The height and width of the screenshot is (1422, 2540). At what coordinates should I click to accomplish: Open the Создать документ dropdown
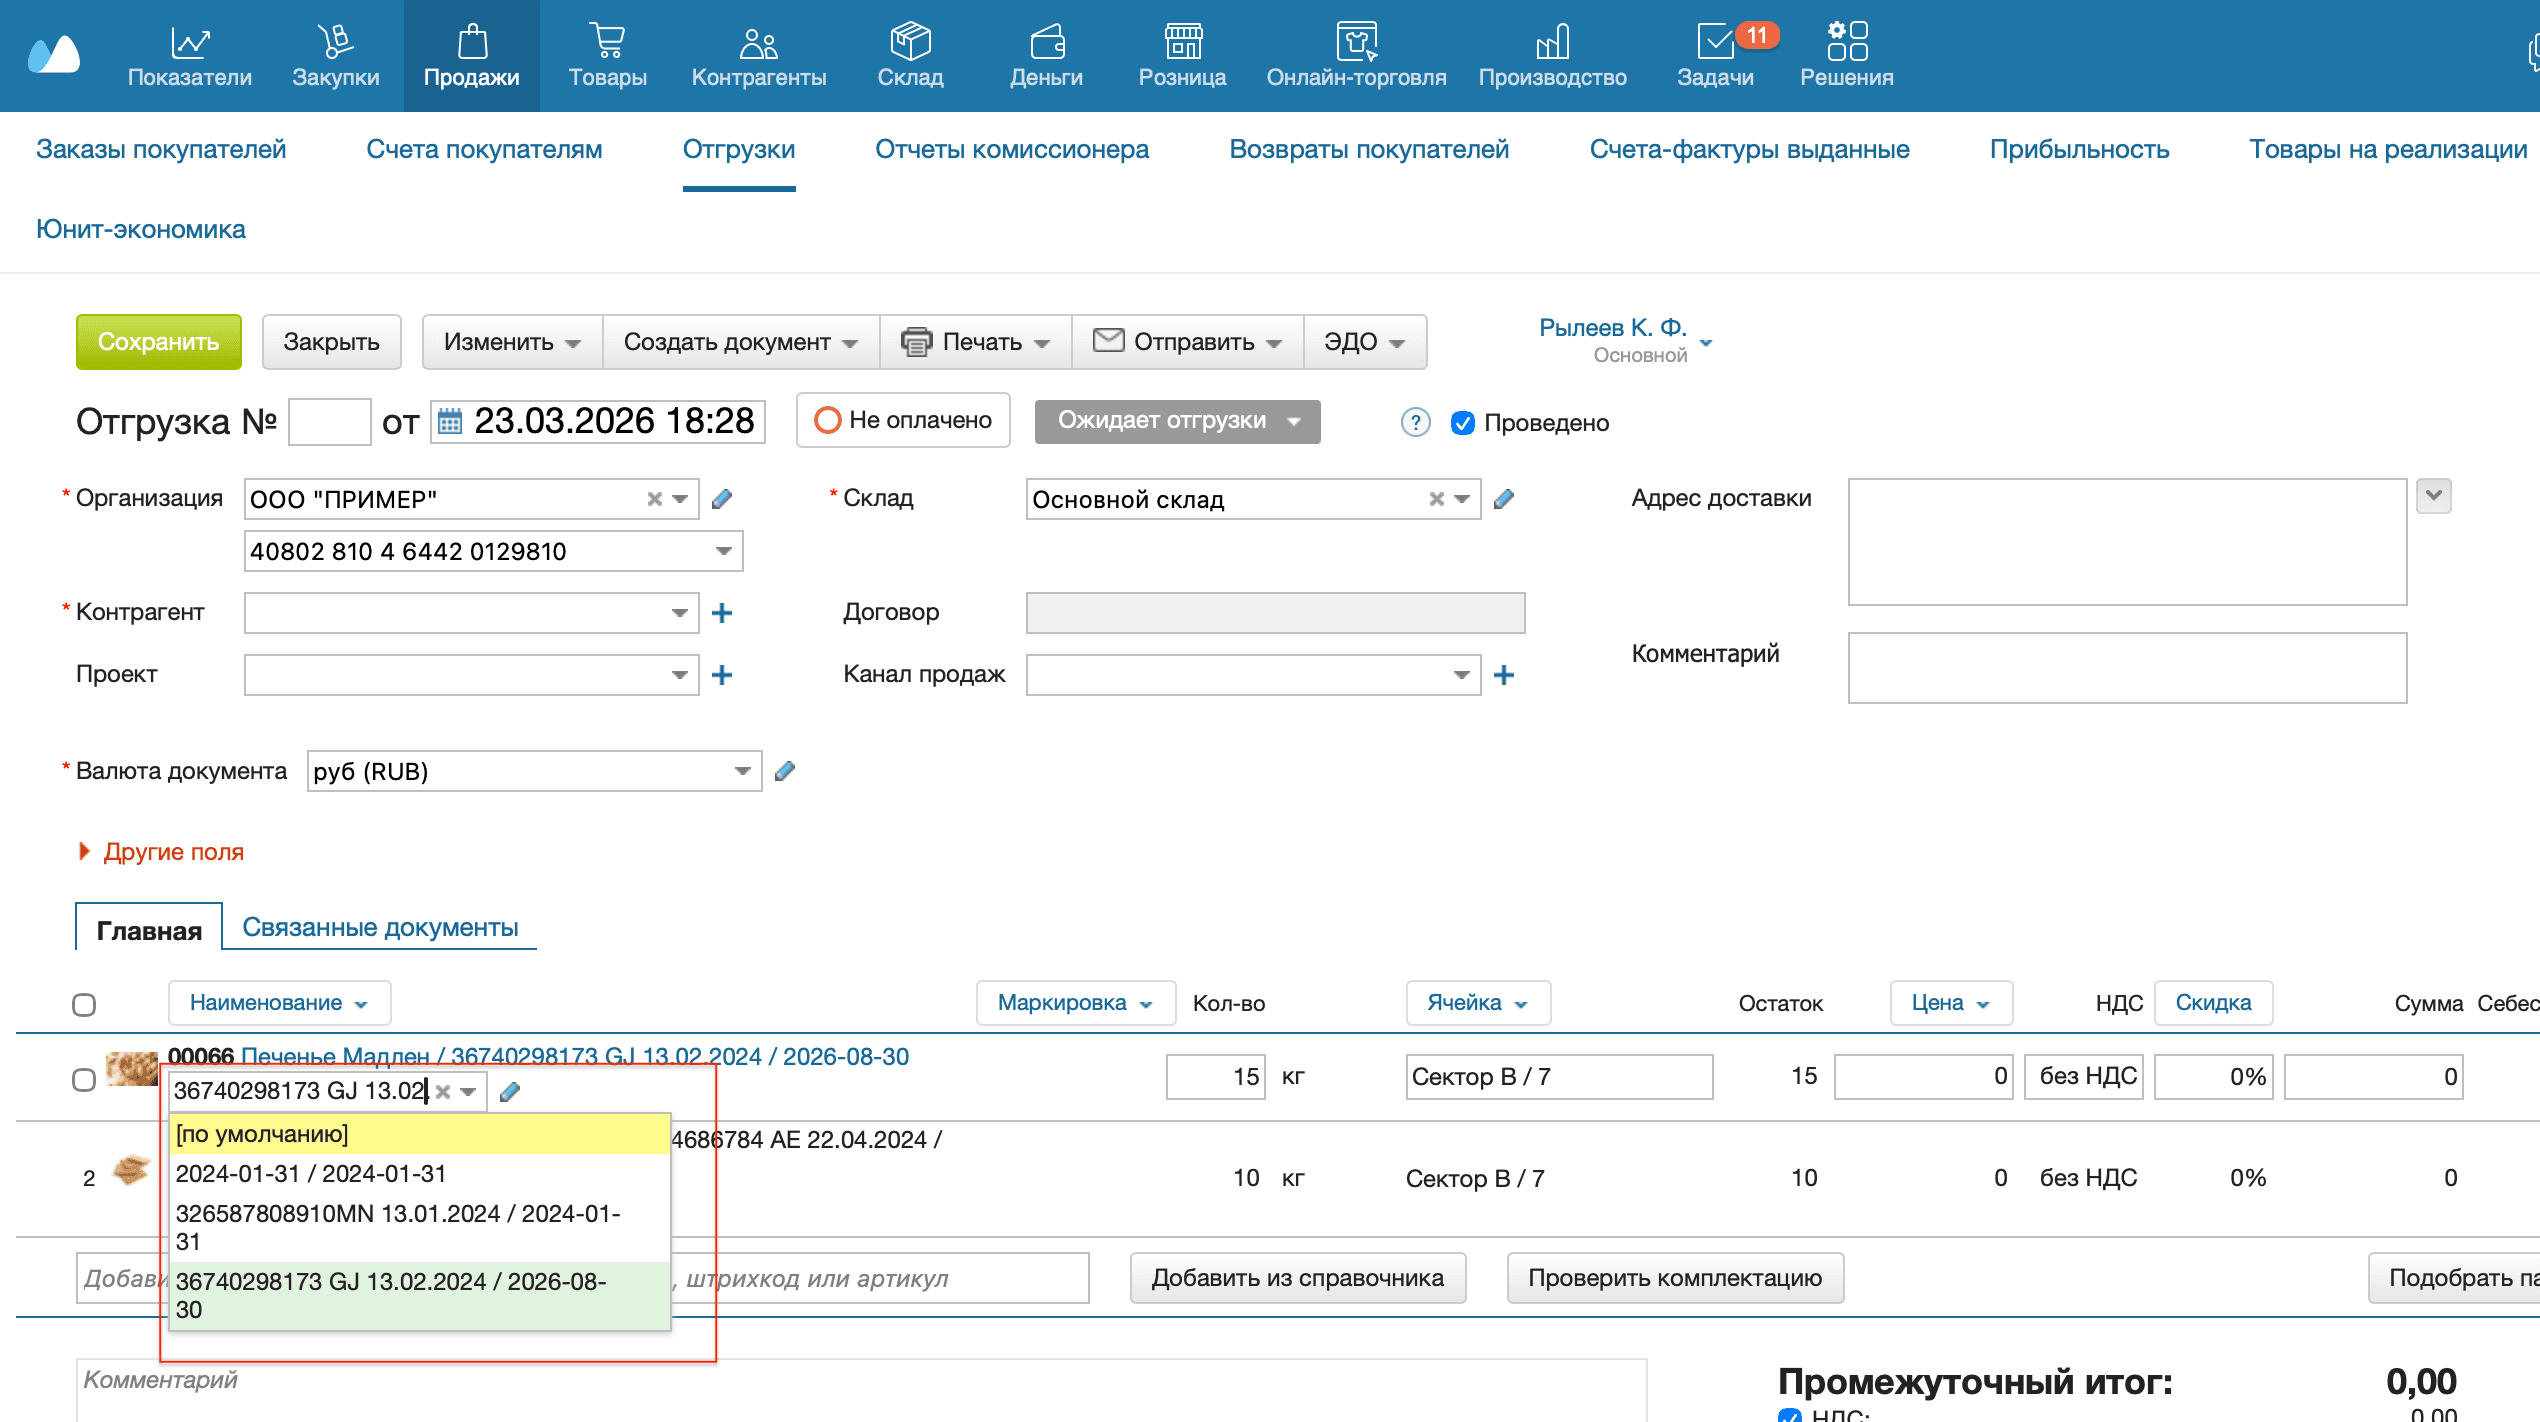tap(740, 342)
